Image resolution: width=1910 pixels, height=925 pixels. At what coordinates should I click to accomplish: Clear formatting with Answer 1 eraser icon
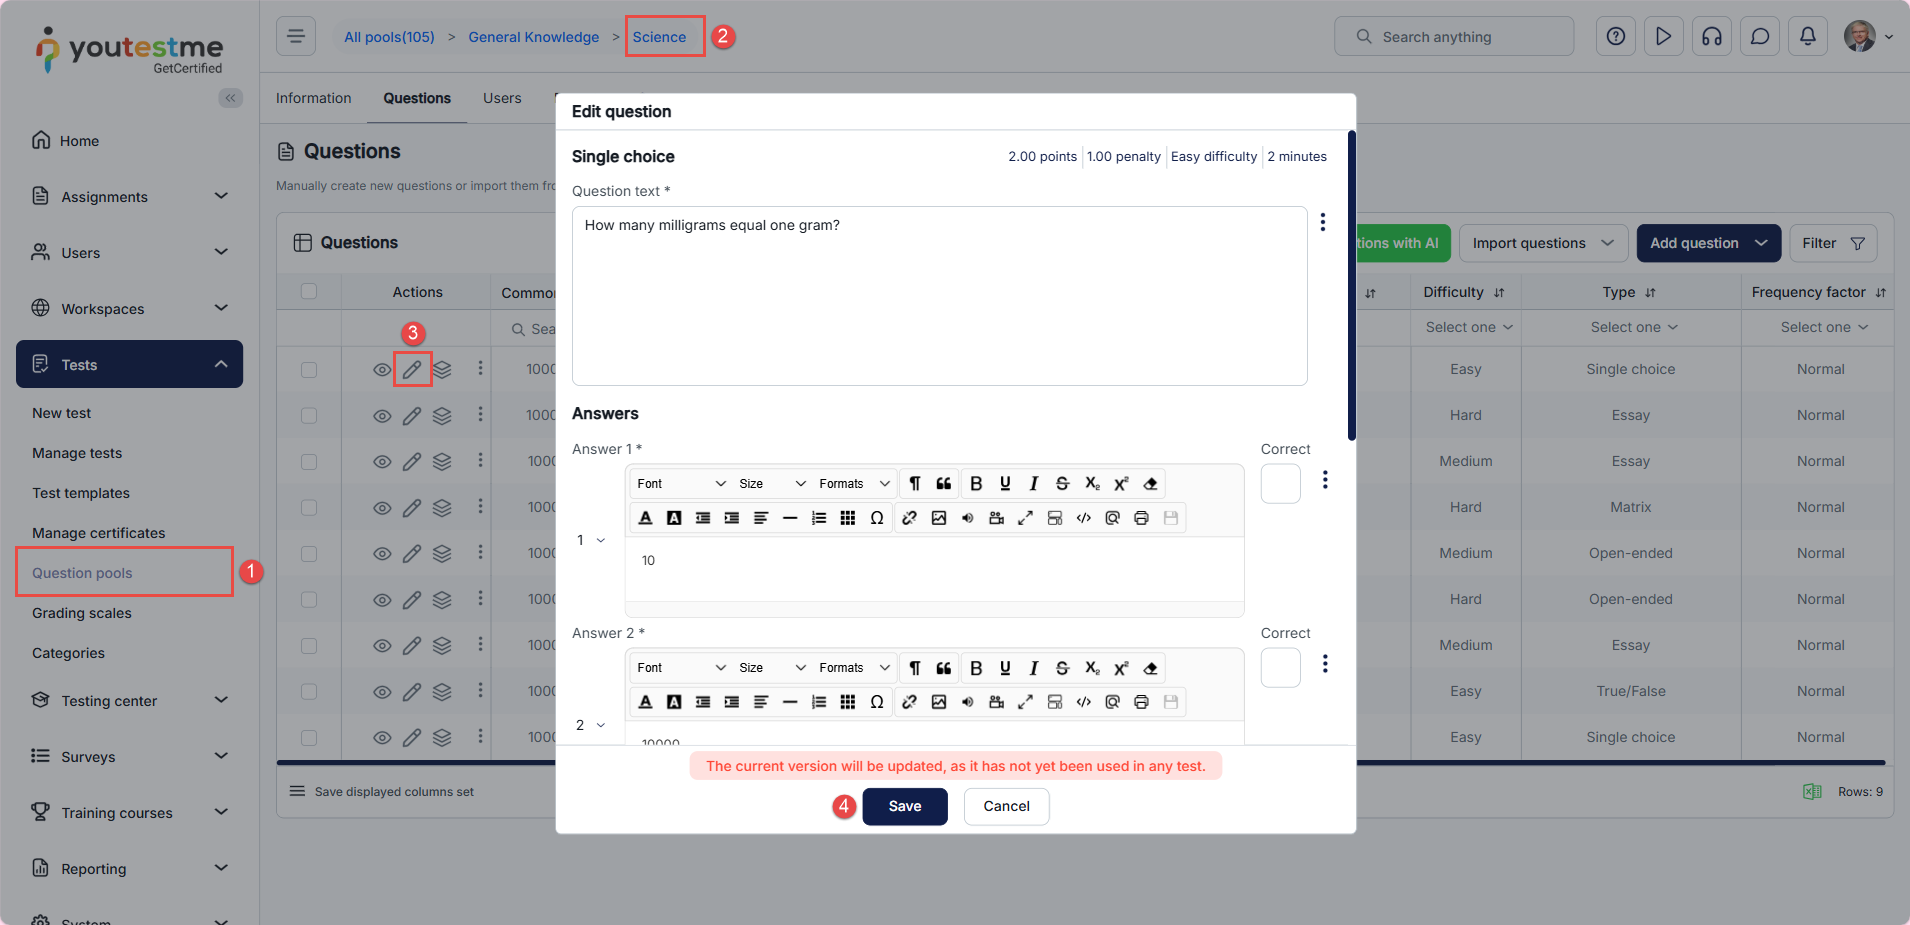(1150, 484)
